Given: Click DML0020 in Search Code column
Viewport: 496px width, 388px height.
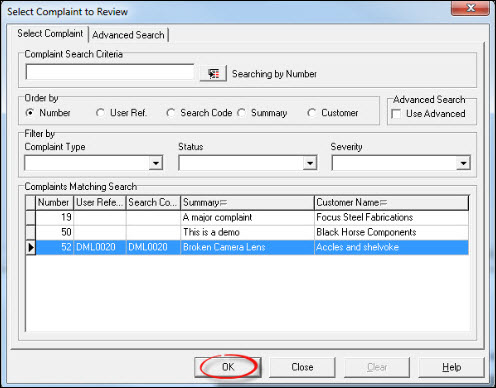Looking at the screenshot, I should 153,247.
